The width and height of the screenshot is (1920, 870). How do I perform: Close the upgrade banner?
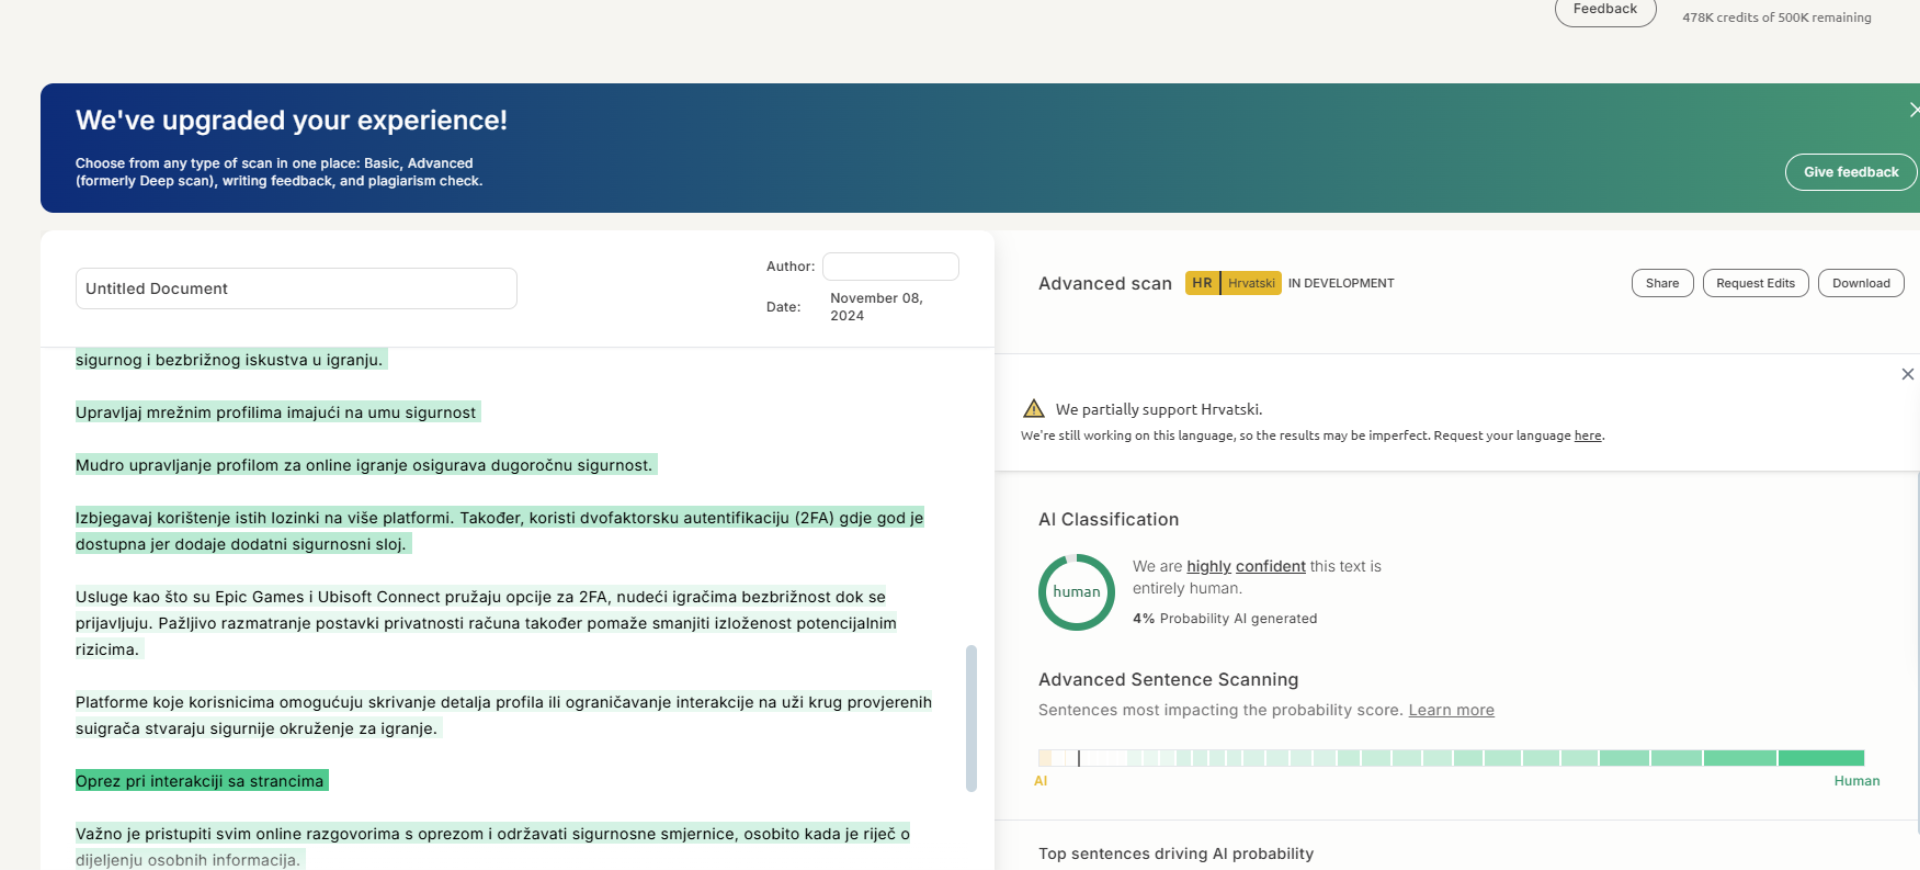(1913, 110)
